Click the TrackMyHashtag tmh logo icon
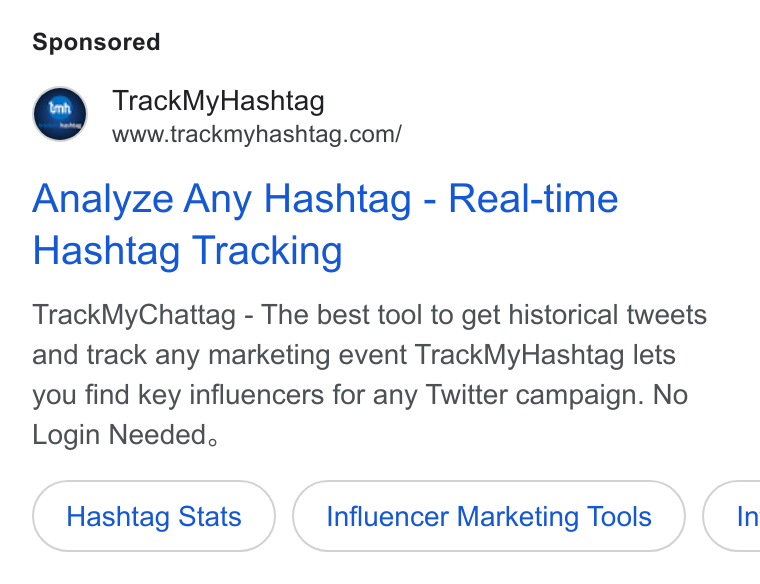Viewport: 760px width, 584px height. [60, 114]
